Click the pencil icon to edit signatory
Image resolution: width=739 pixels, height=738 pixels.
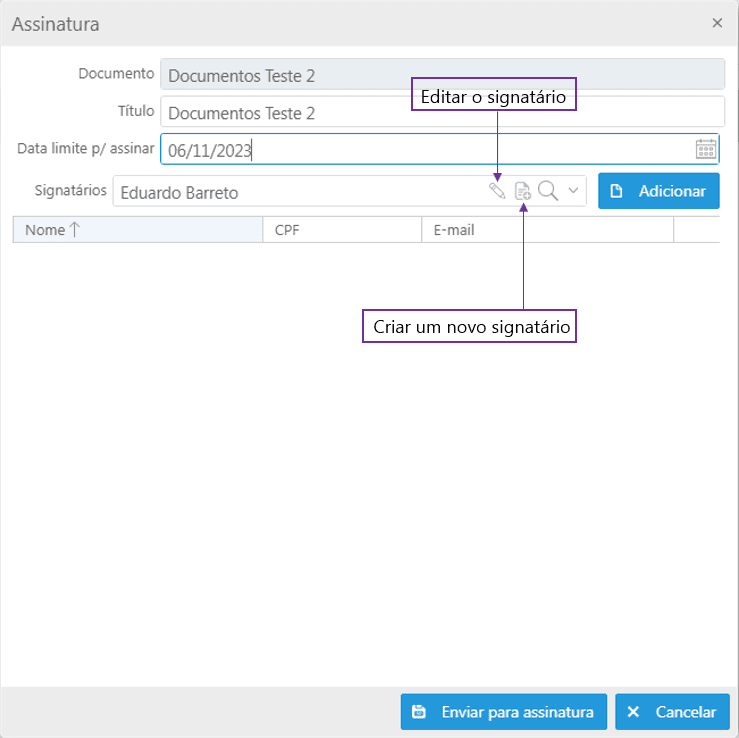(497, 191)
